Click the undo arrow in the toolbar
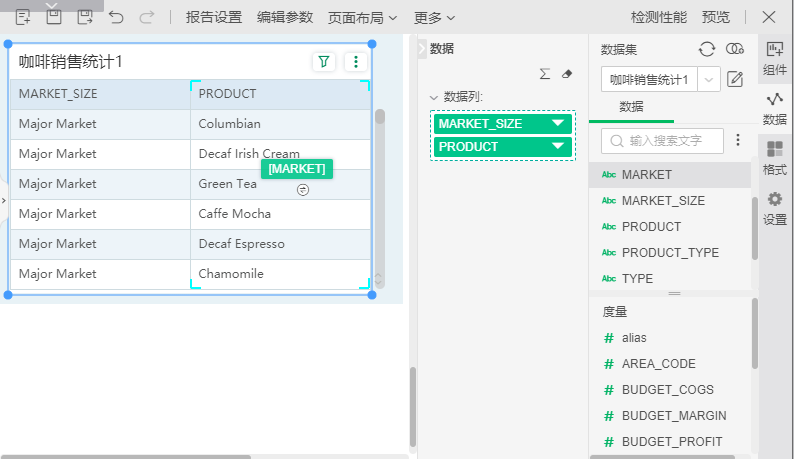The image size is (794, 459). pos(116,17)
